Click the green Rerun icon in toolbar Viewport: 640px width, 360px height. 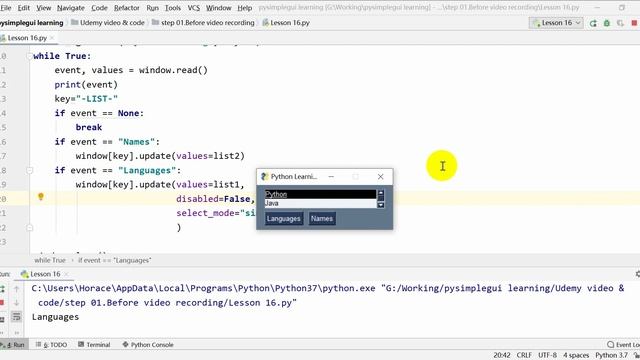point(593,23)
